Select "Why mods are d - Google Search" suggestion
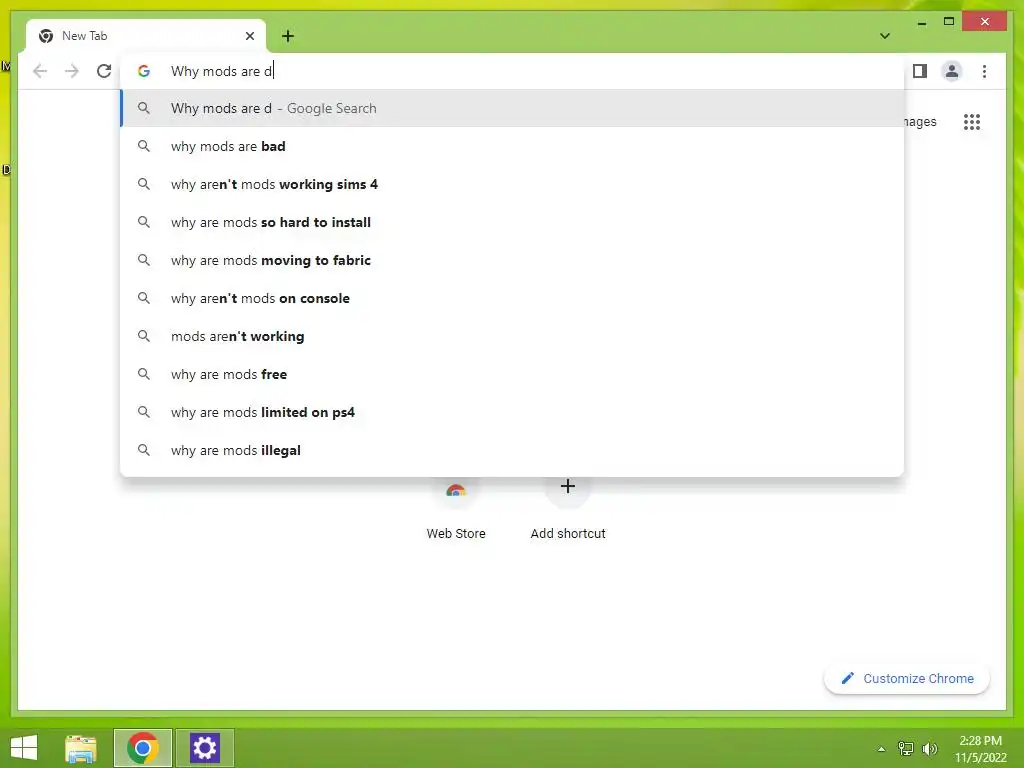This screenshot has width=1024, height=768. [x=512, y=108]
